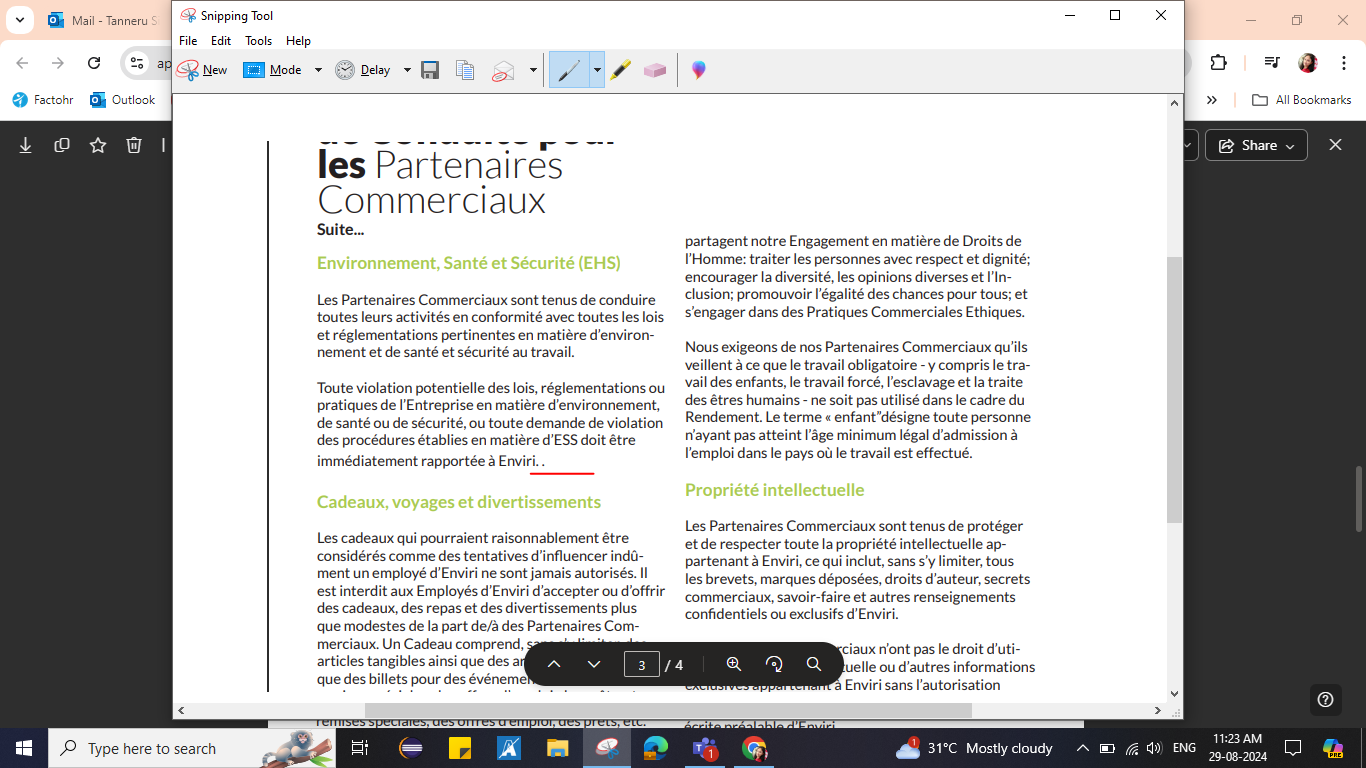
Task: Open the notification center icon
Action: pos(1293,748)
